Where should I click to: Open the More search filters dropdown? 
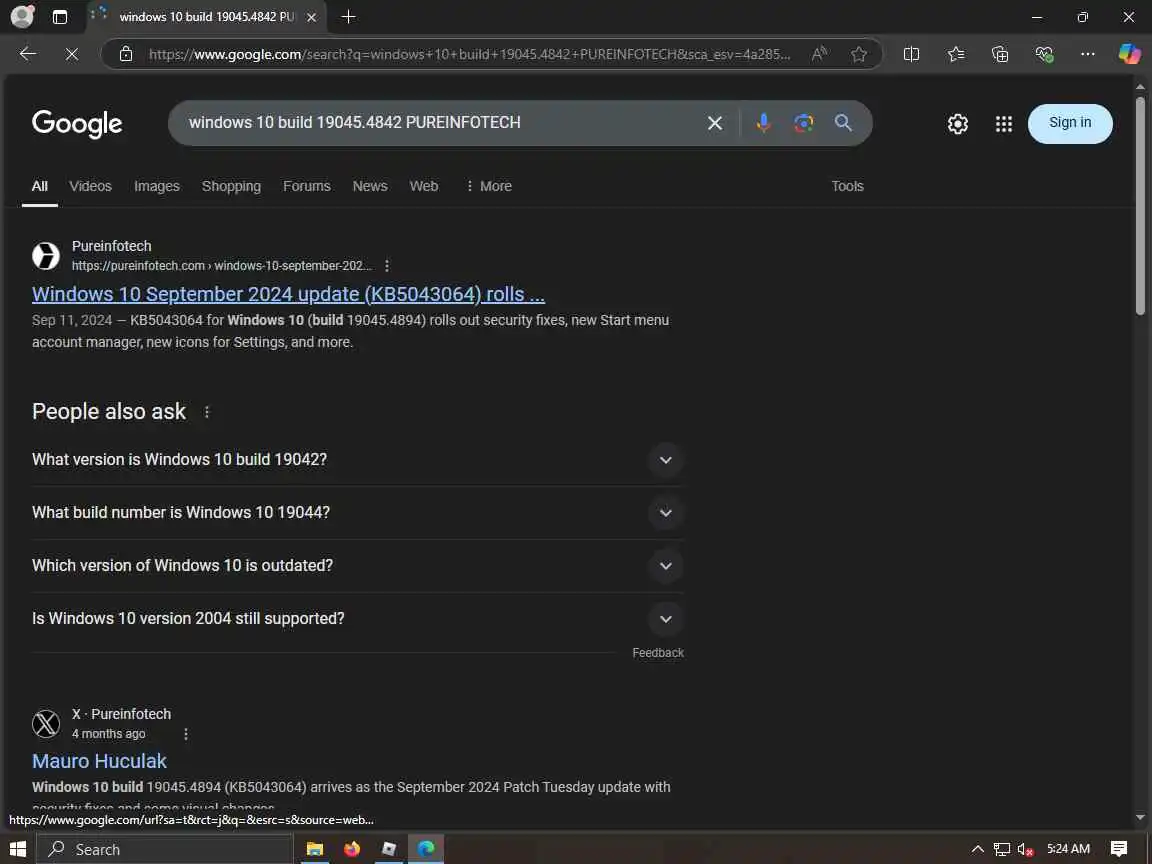pos(489,187)
